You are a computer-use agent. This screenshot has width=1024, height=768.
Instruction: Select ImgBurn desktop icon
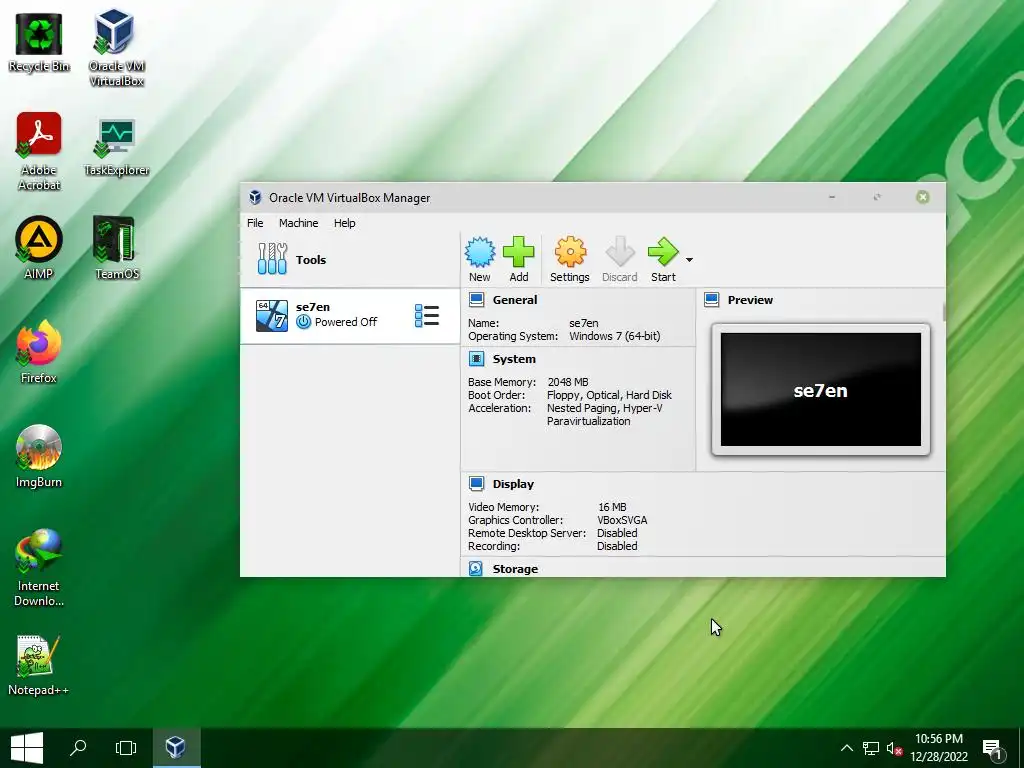coord(39,456)
